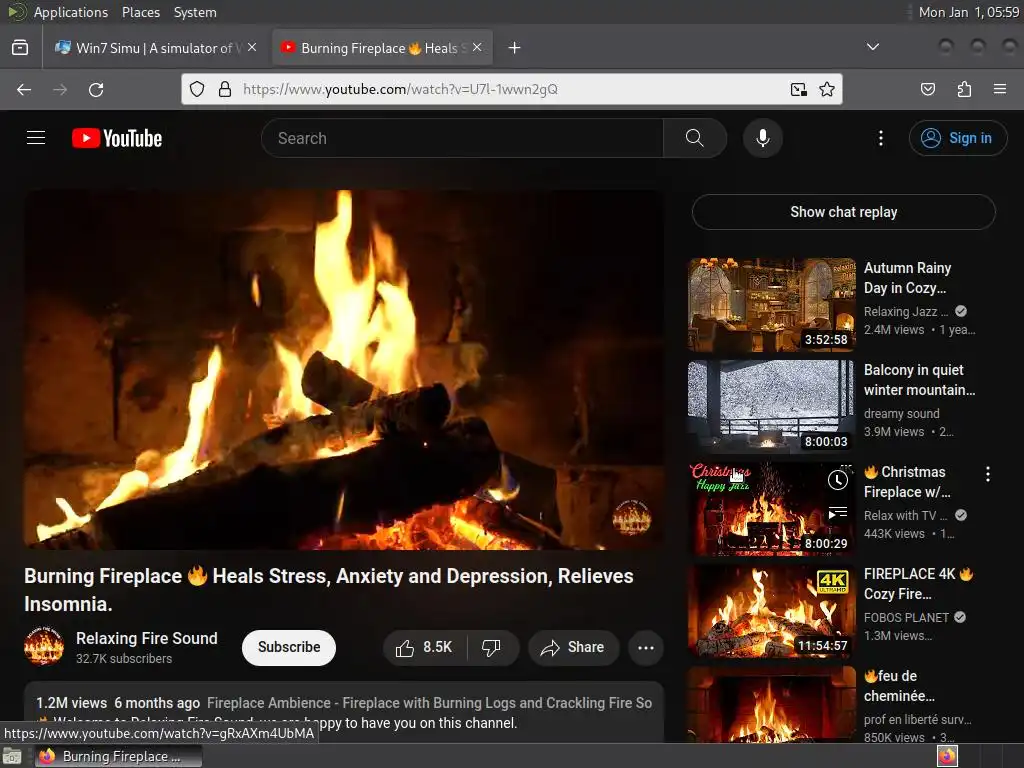Screen dimensions: 1024x768
Task: Show site security info padlock
Action: coord(225,89)
